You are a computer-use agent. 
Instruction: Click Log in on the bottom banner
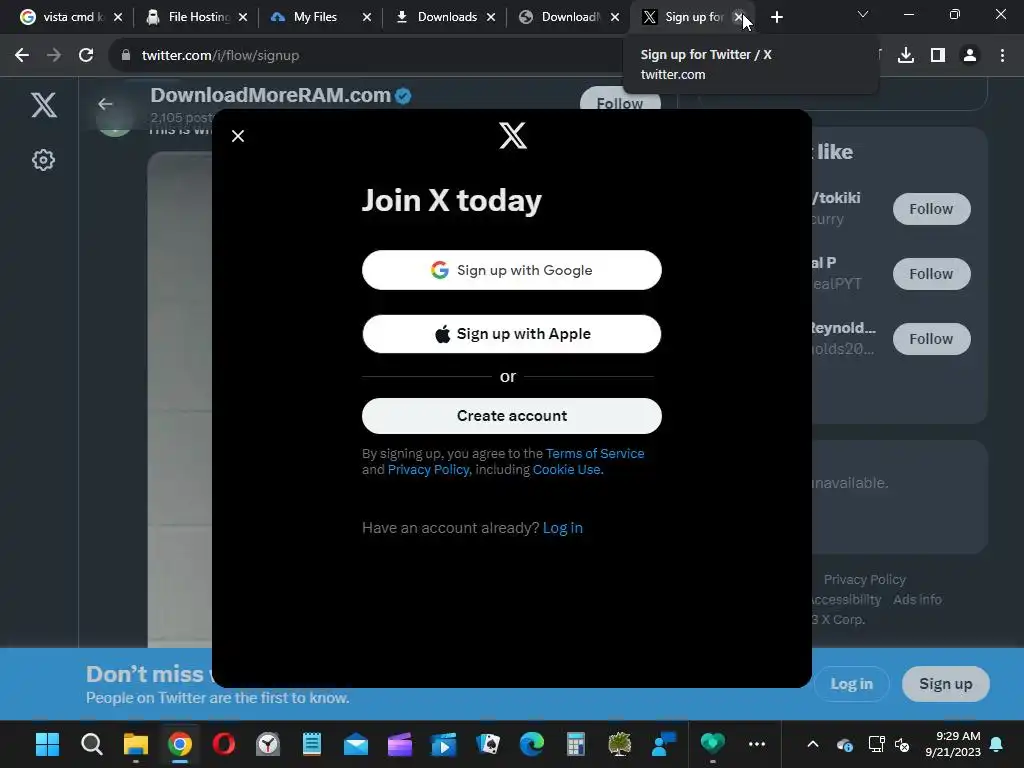coord(851,684)
